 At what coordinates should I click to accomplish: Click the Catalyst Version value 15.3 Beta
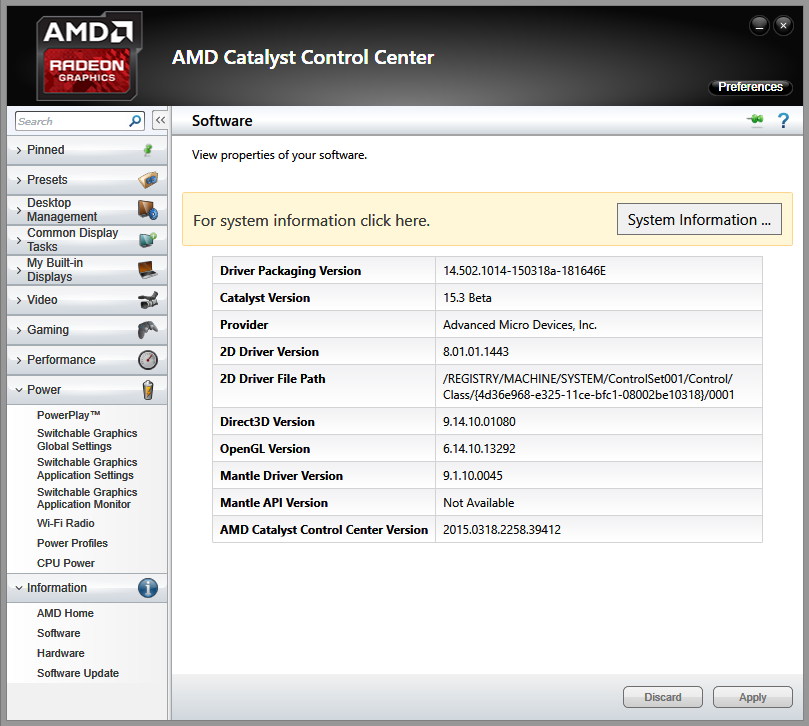[x=467, y=298]
